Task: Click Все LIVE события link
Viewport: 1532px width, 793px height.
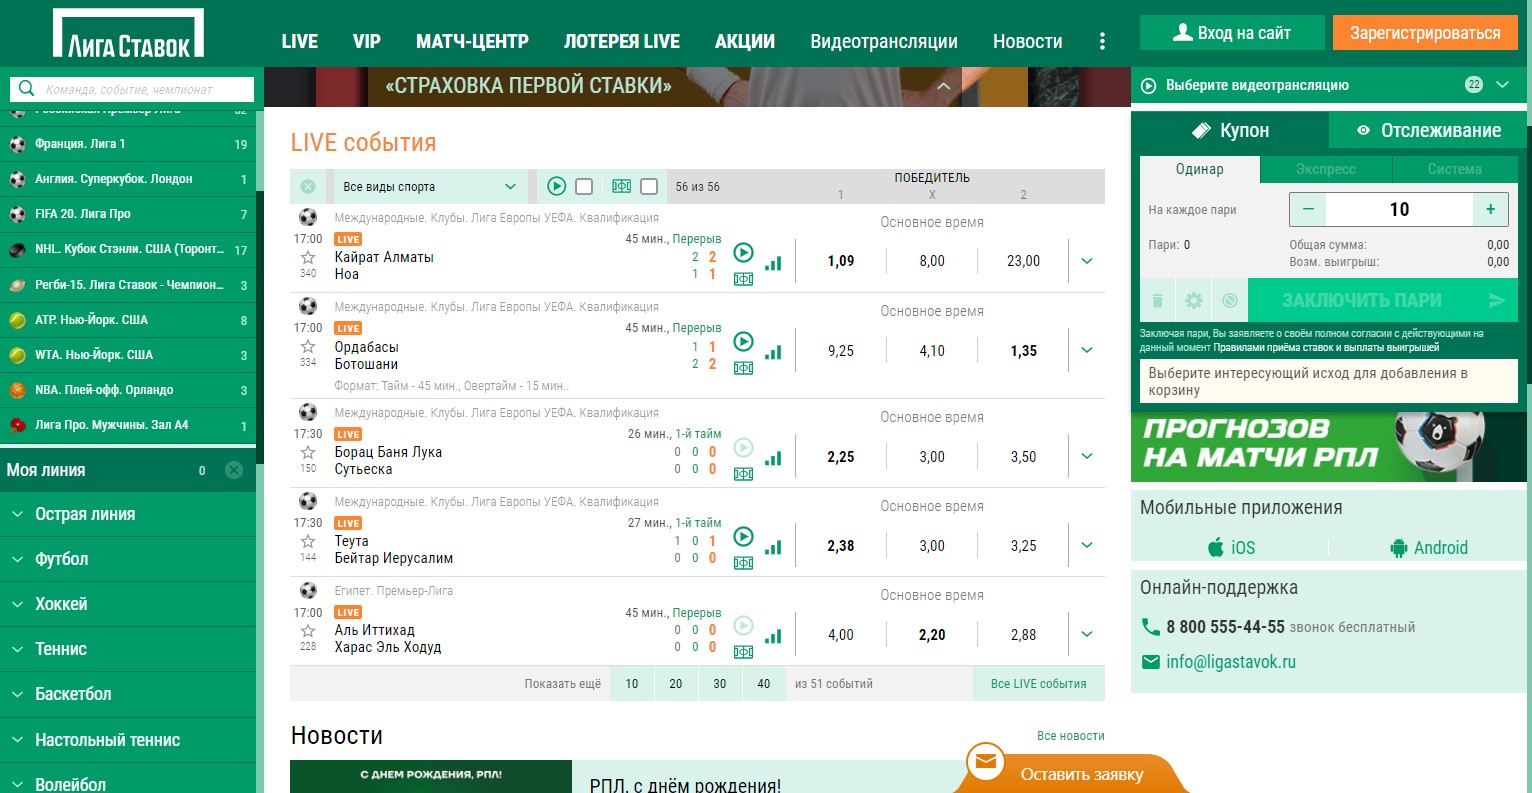Action: [x=1039, y=684]
